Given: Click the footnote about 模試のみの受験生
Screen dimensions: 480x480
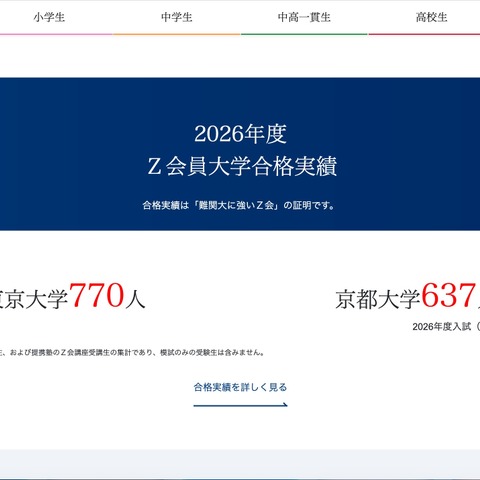Looking at the screenshot, I should click(x=133, y=352).
